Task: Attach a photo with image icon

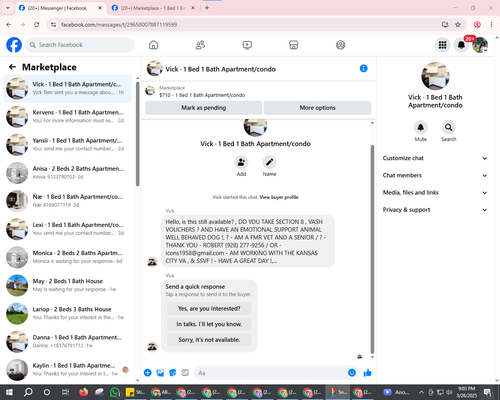Action: pyautogui.click(x=160, y=373)
